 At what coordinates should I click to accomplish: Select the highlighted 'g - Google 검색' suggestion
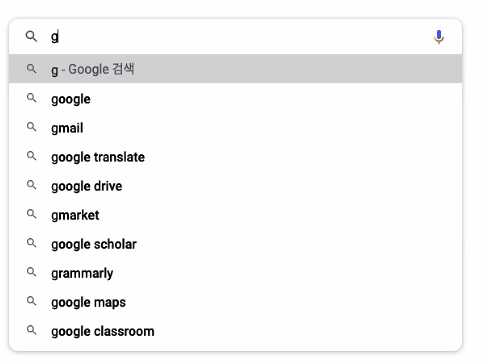[235, 69]
